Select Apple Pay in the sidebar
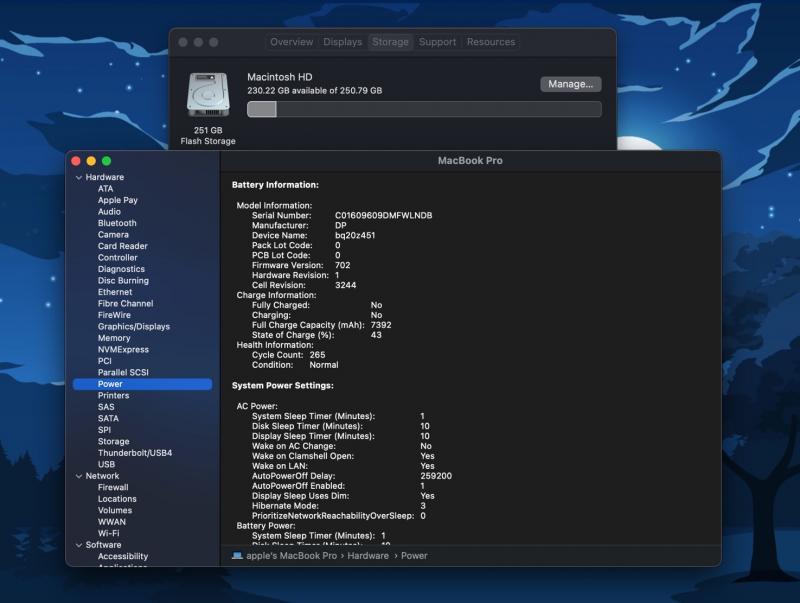 click(118, 200)
